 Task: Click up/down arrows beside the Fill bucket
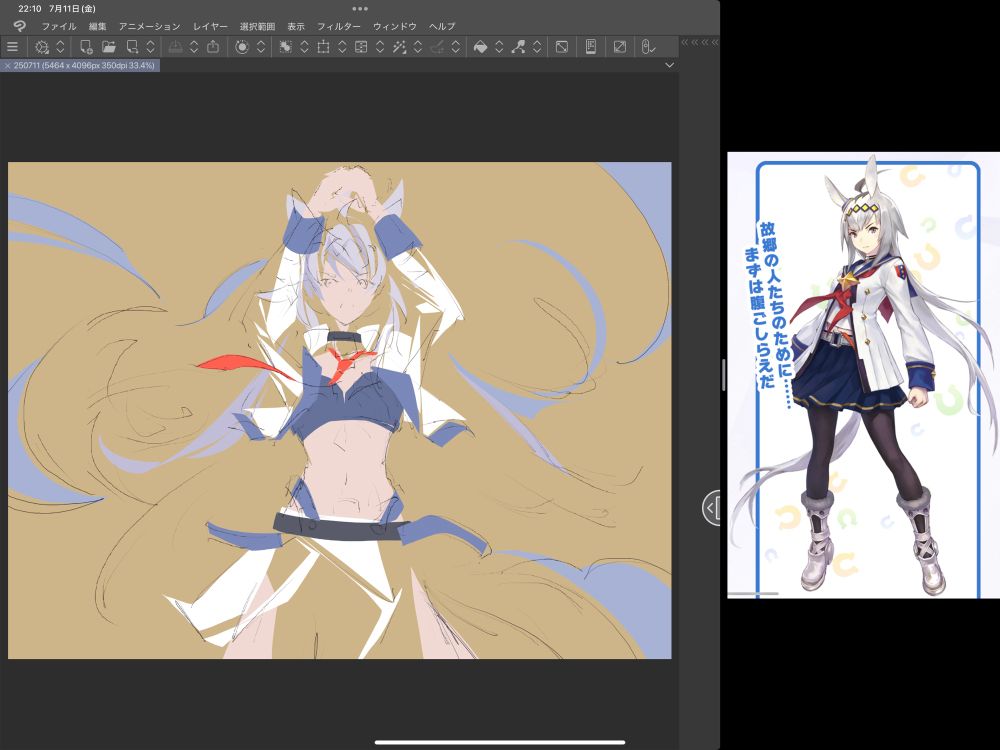coord(499,47)
